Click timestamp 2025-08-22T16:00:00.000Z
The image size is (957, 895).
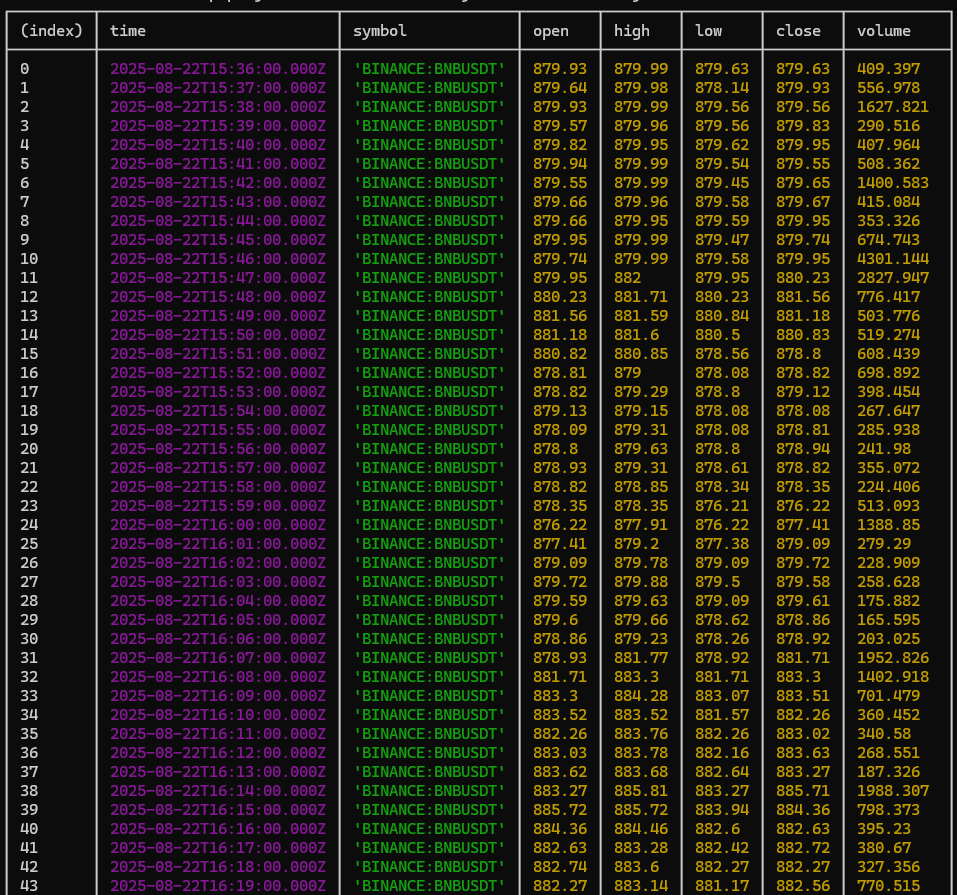coord(218,525)
